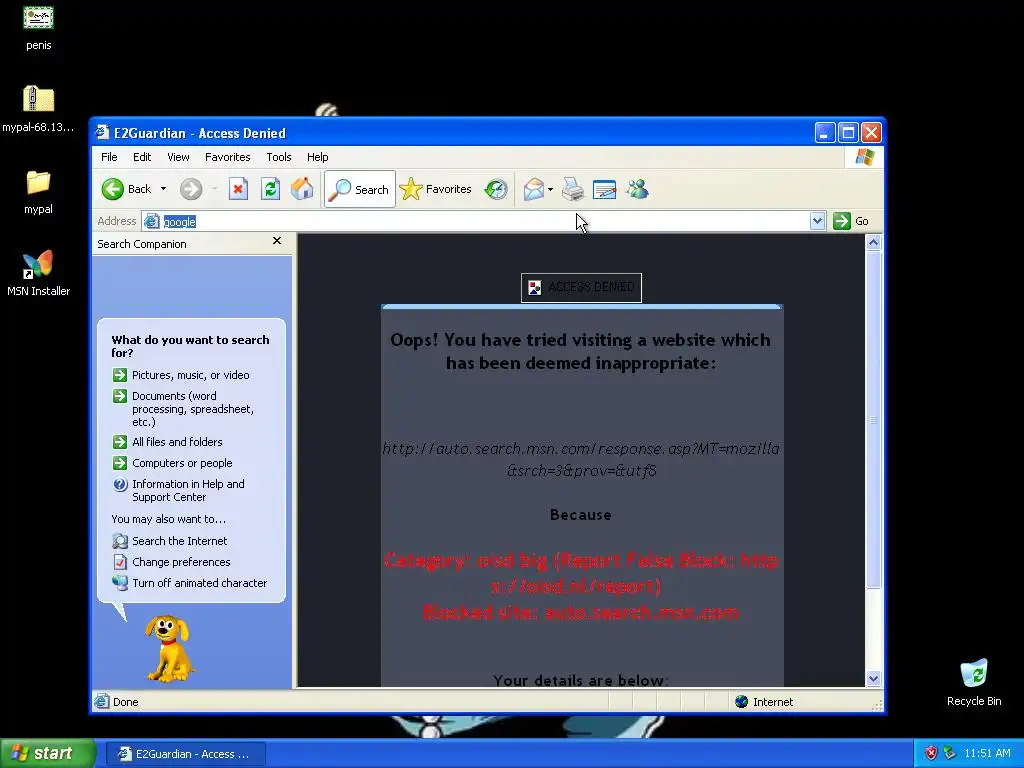This screenshot has width=1024, height=768.
Task: Click the red Blocked site text line
Action: tap(581, 613)
